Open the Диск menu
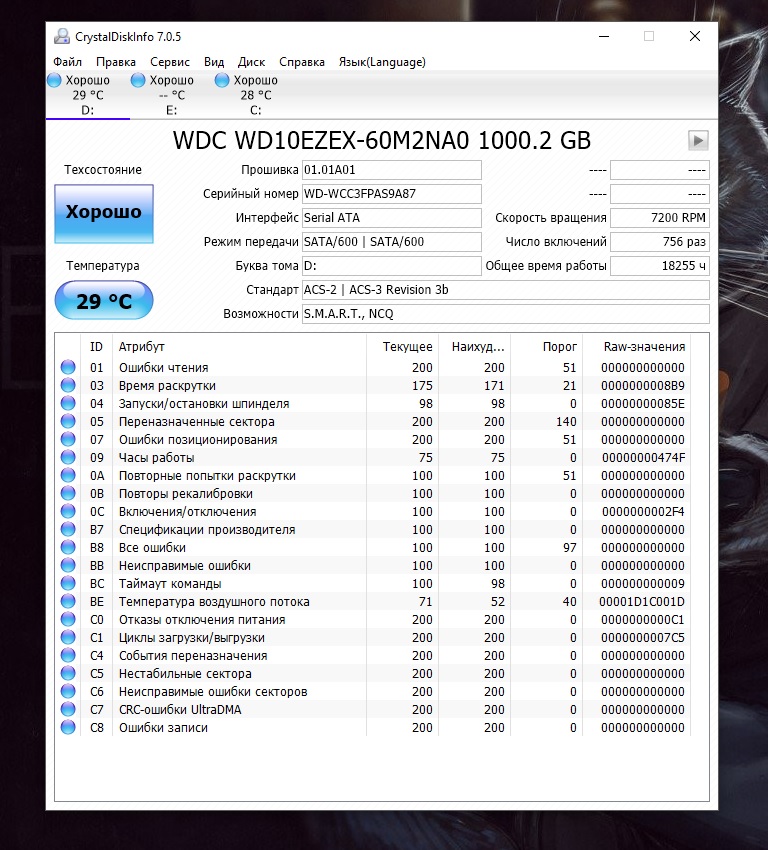The width and height of the screenshot is (768, 850). coord(251,62)
